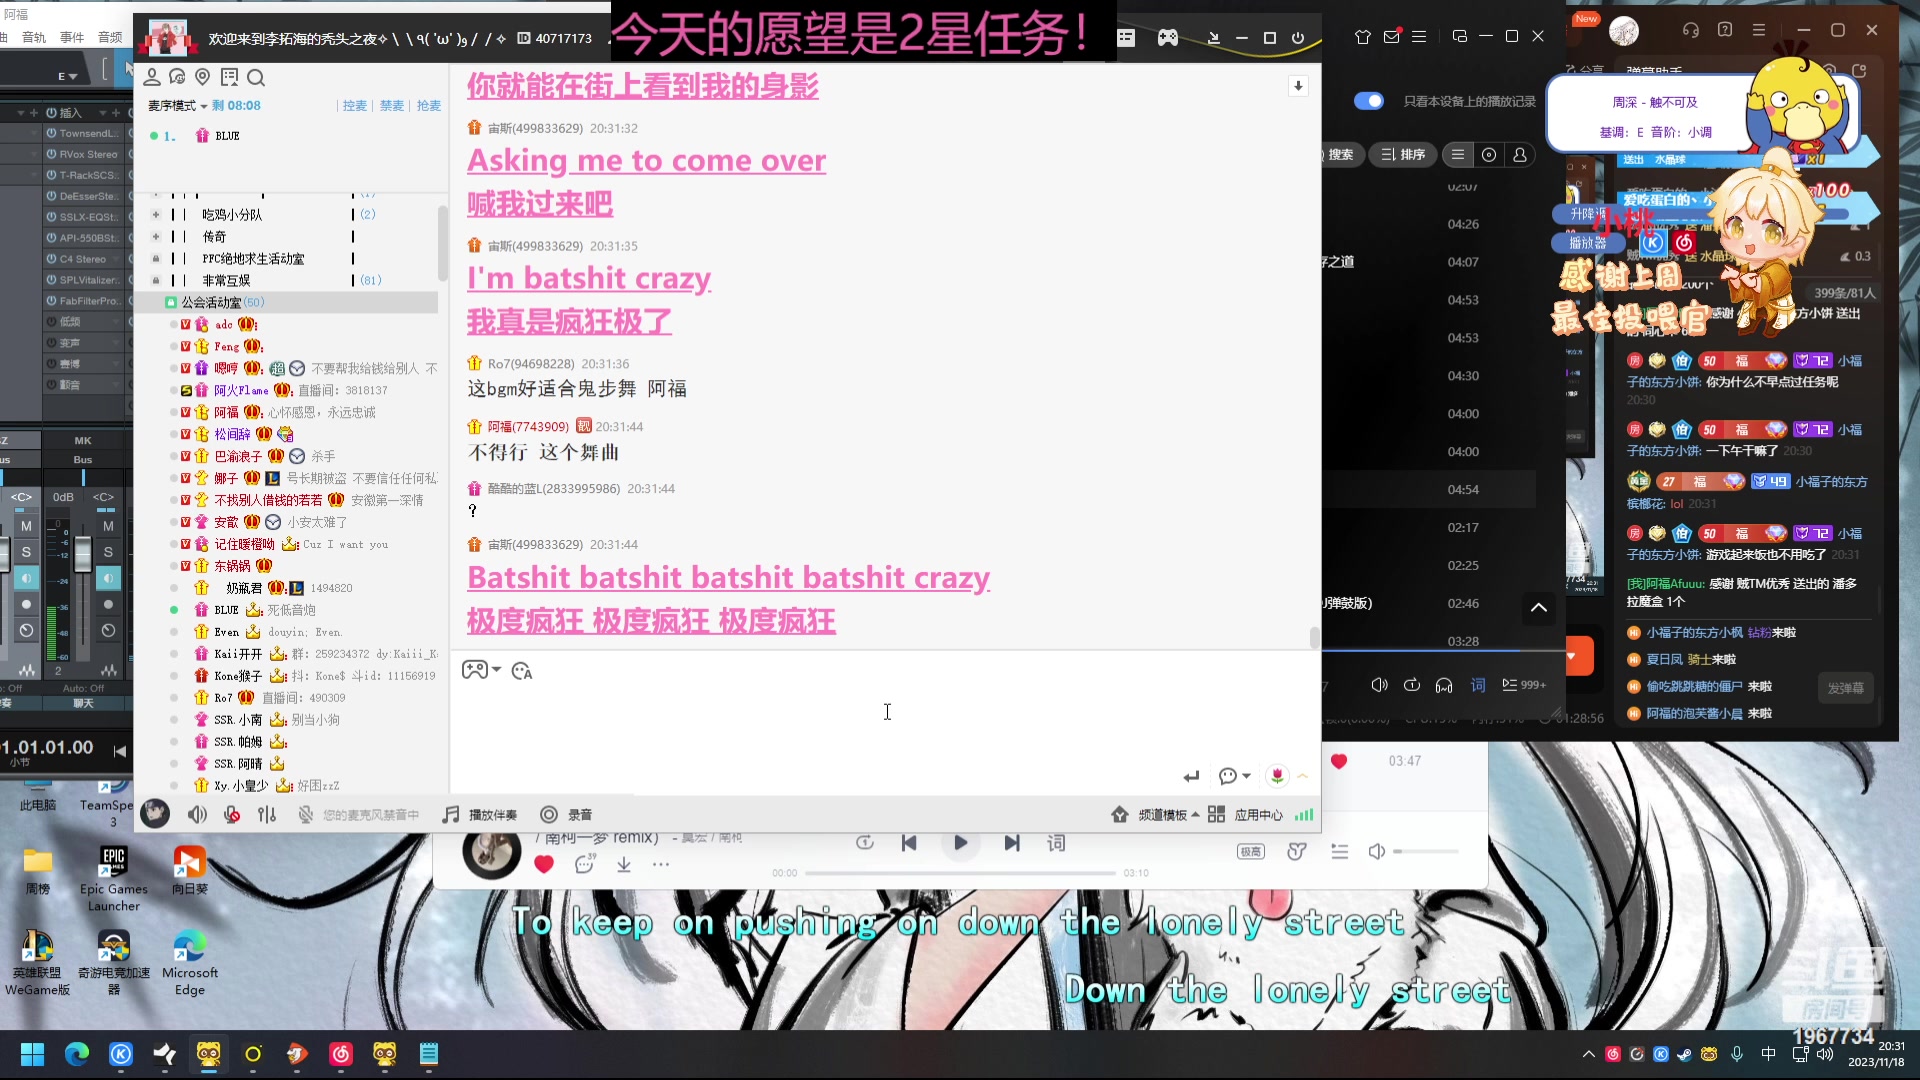The height and width of the screenshot is (1080, 1920).
Task: Open help question icon in live stream window
Action: pos(1725,30)
